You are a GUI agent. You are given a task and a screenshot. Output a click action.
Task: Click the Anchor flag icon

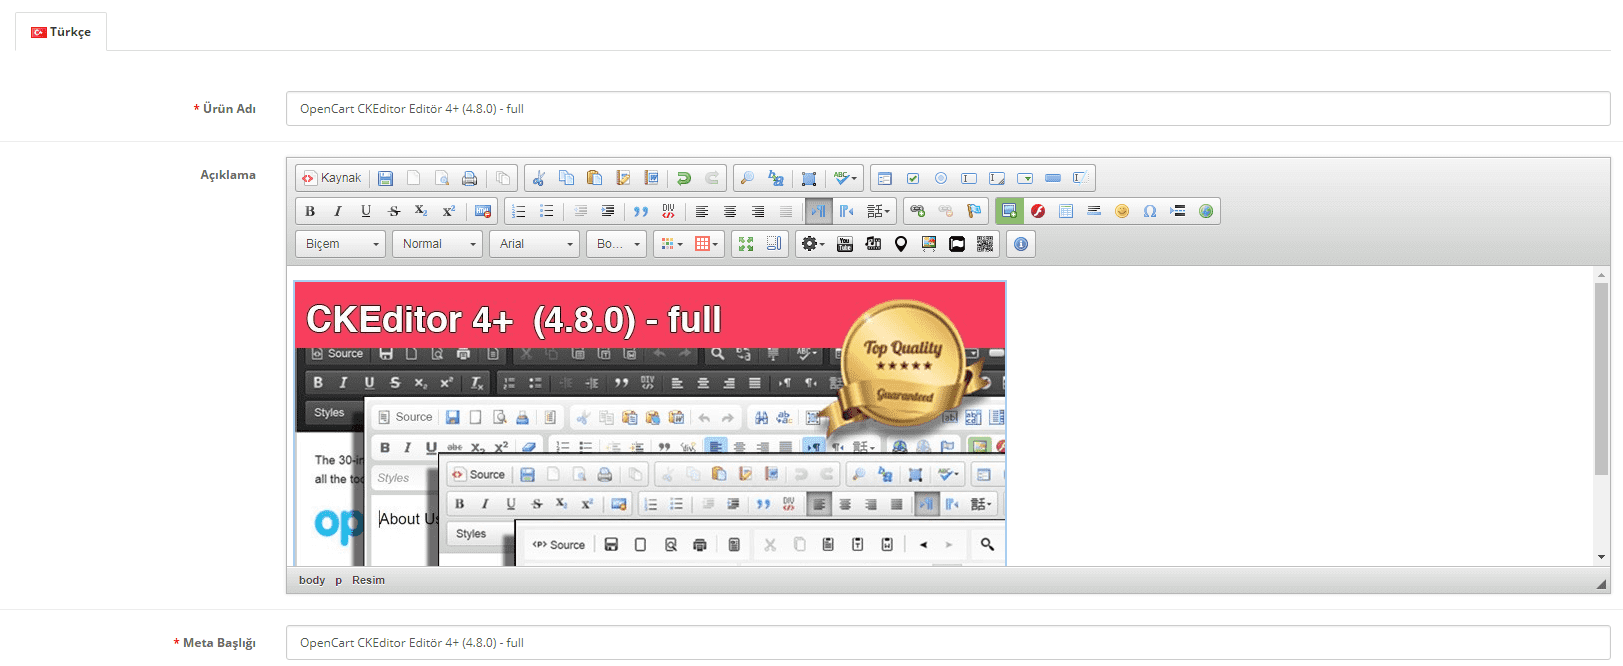[973, 211]
